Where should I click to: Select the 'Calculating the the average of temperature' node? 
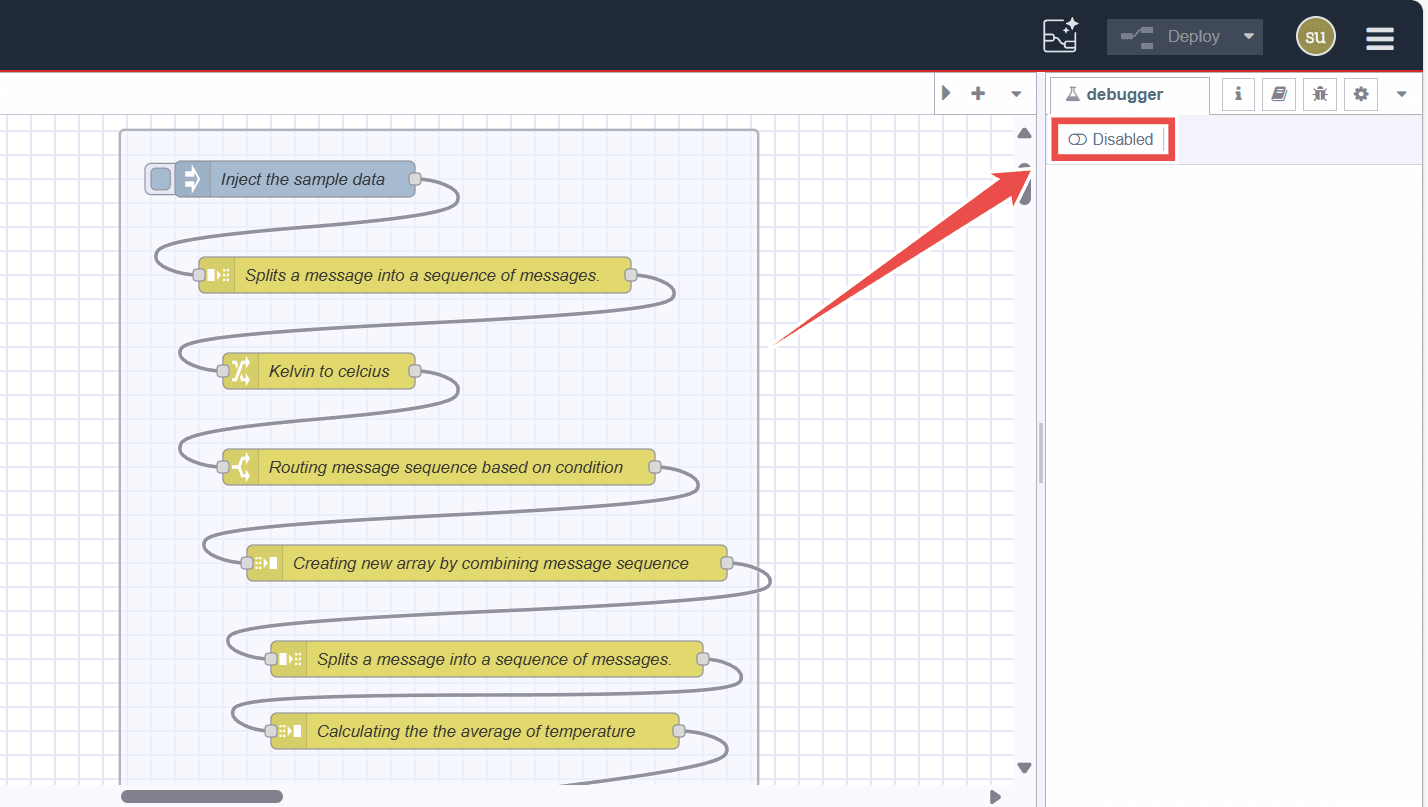[x=474, y=731]
